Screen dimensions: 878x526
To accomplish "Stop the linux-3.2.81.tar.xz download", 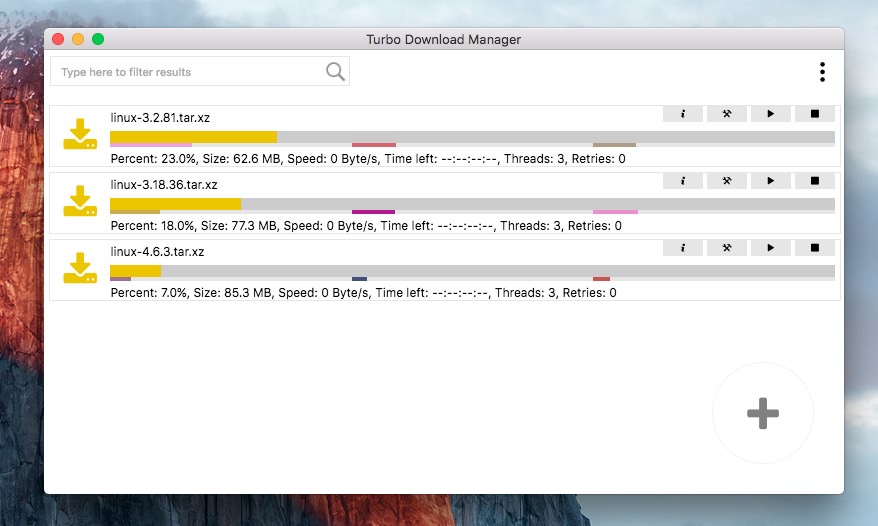I will coord(815,114).
